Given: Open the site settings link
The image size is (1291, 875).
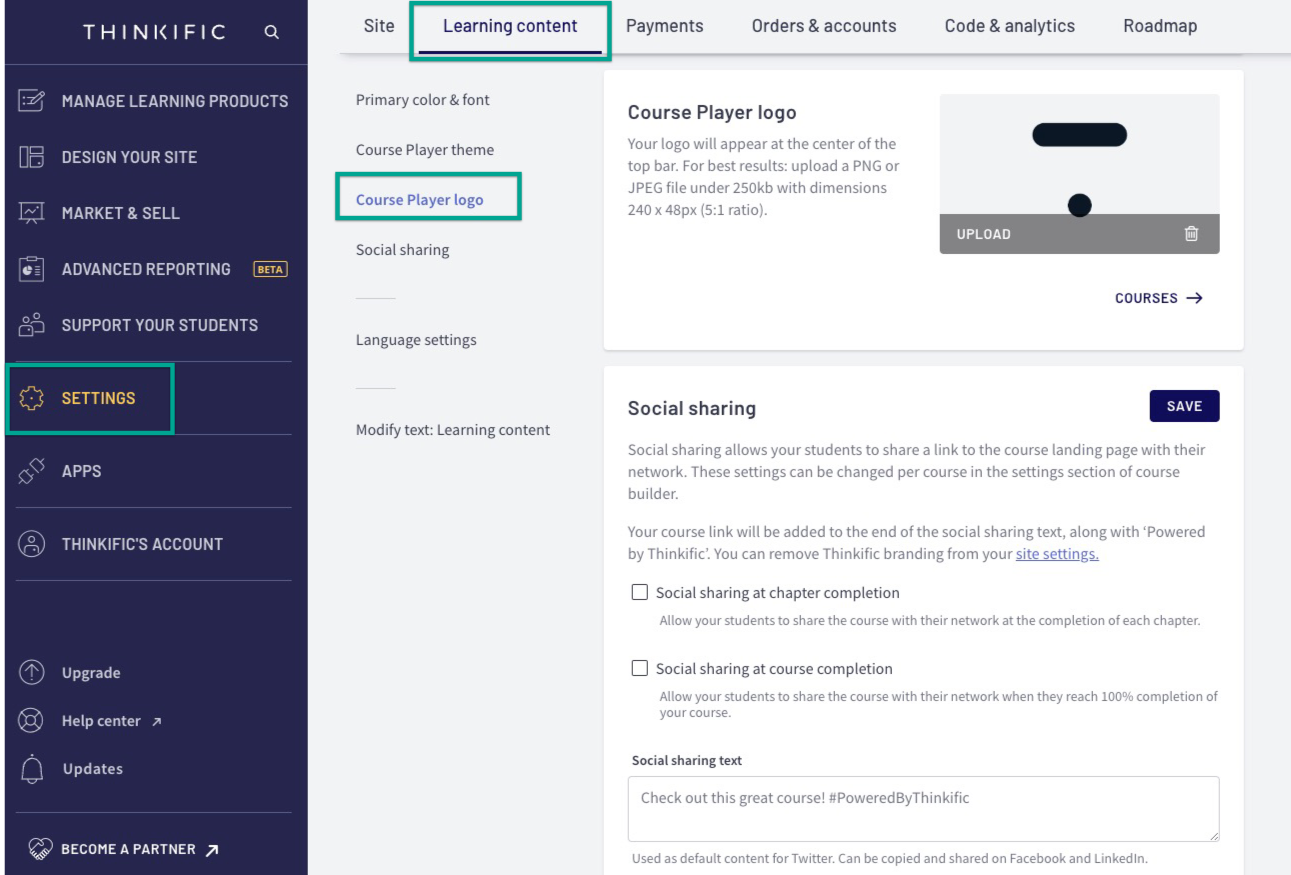Looking at the screenshot, I should pyautogui.click(x=1057, y=554).
